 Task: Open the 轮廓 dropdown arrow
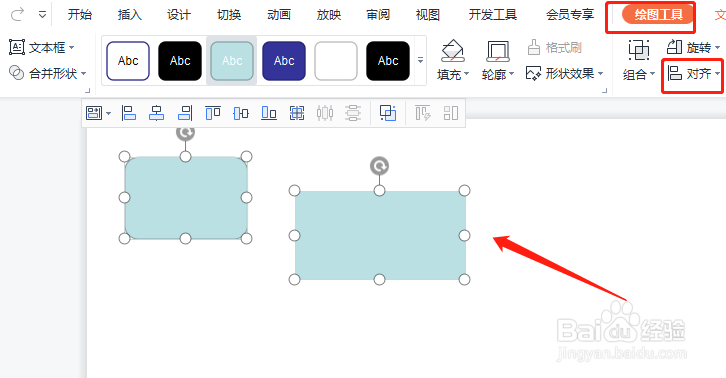pos(511,74)
